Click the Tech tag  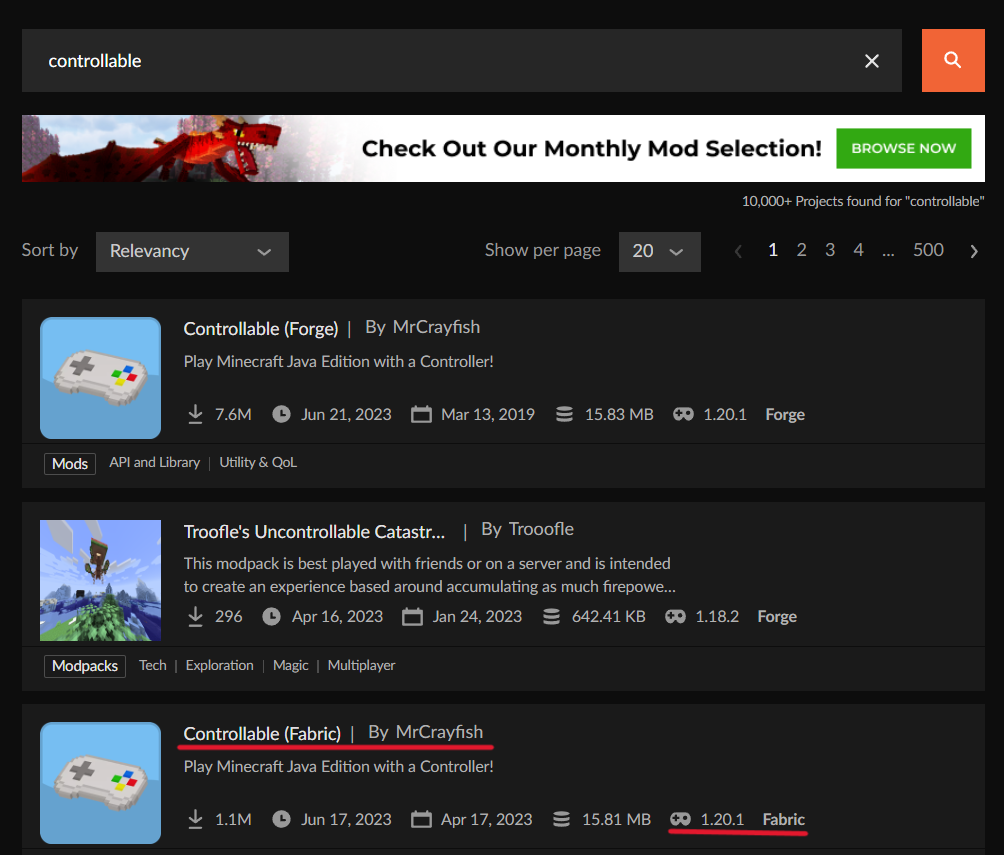[152, 665]
